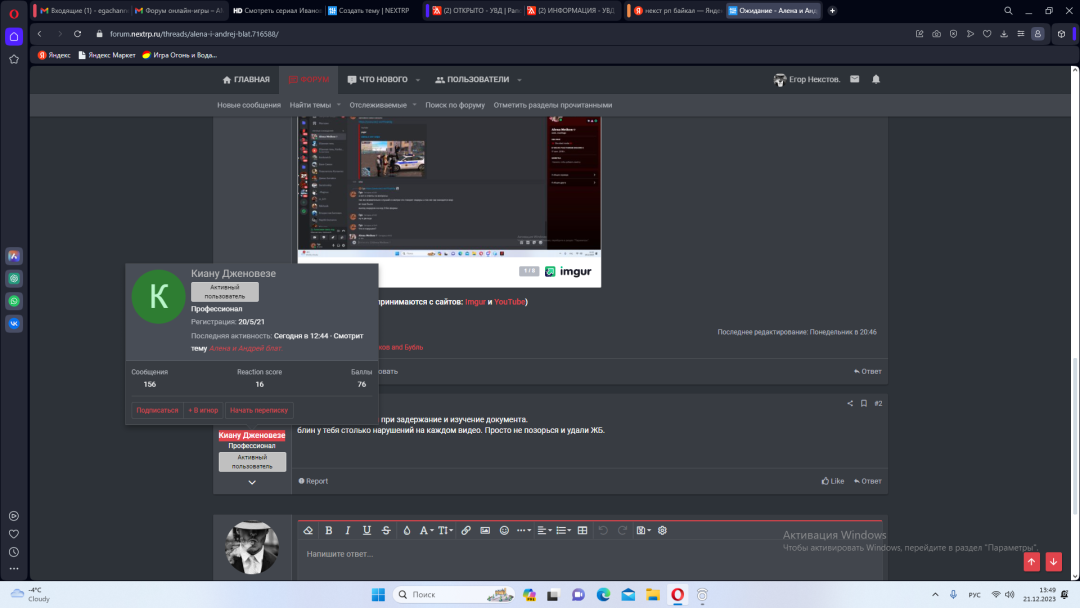This screenshot has width=1080, height=608.
Task: Apply strikethrough in the editor toolbar
Action: pyautogui.click(x=386, y=530)
